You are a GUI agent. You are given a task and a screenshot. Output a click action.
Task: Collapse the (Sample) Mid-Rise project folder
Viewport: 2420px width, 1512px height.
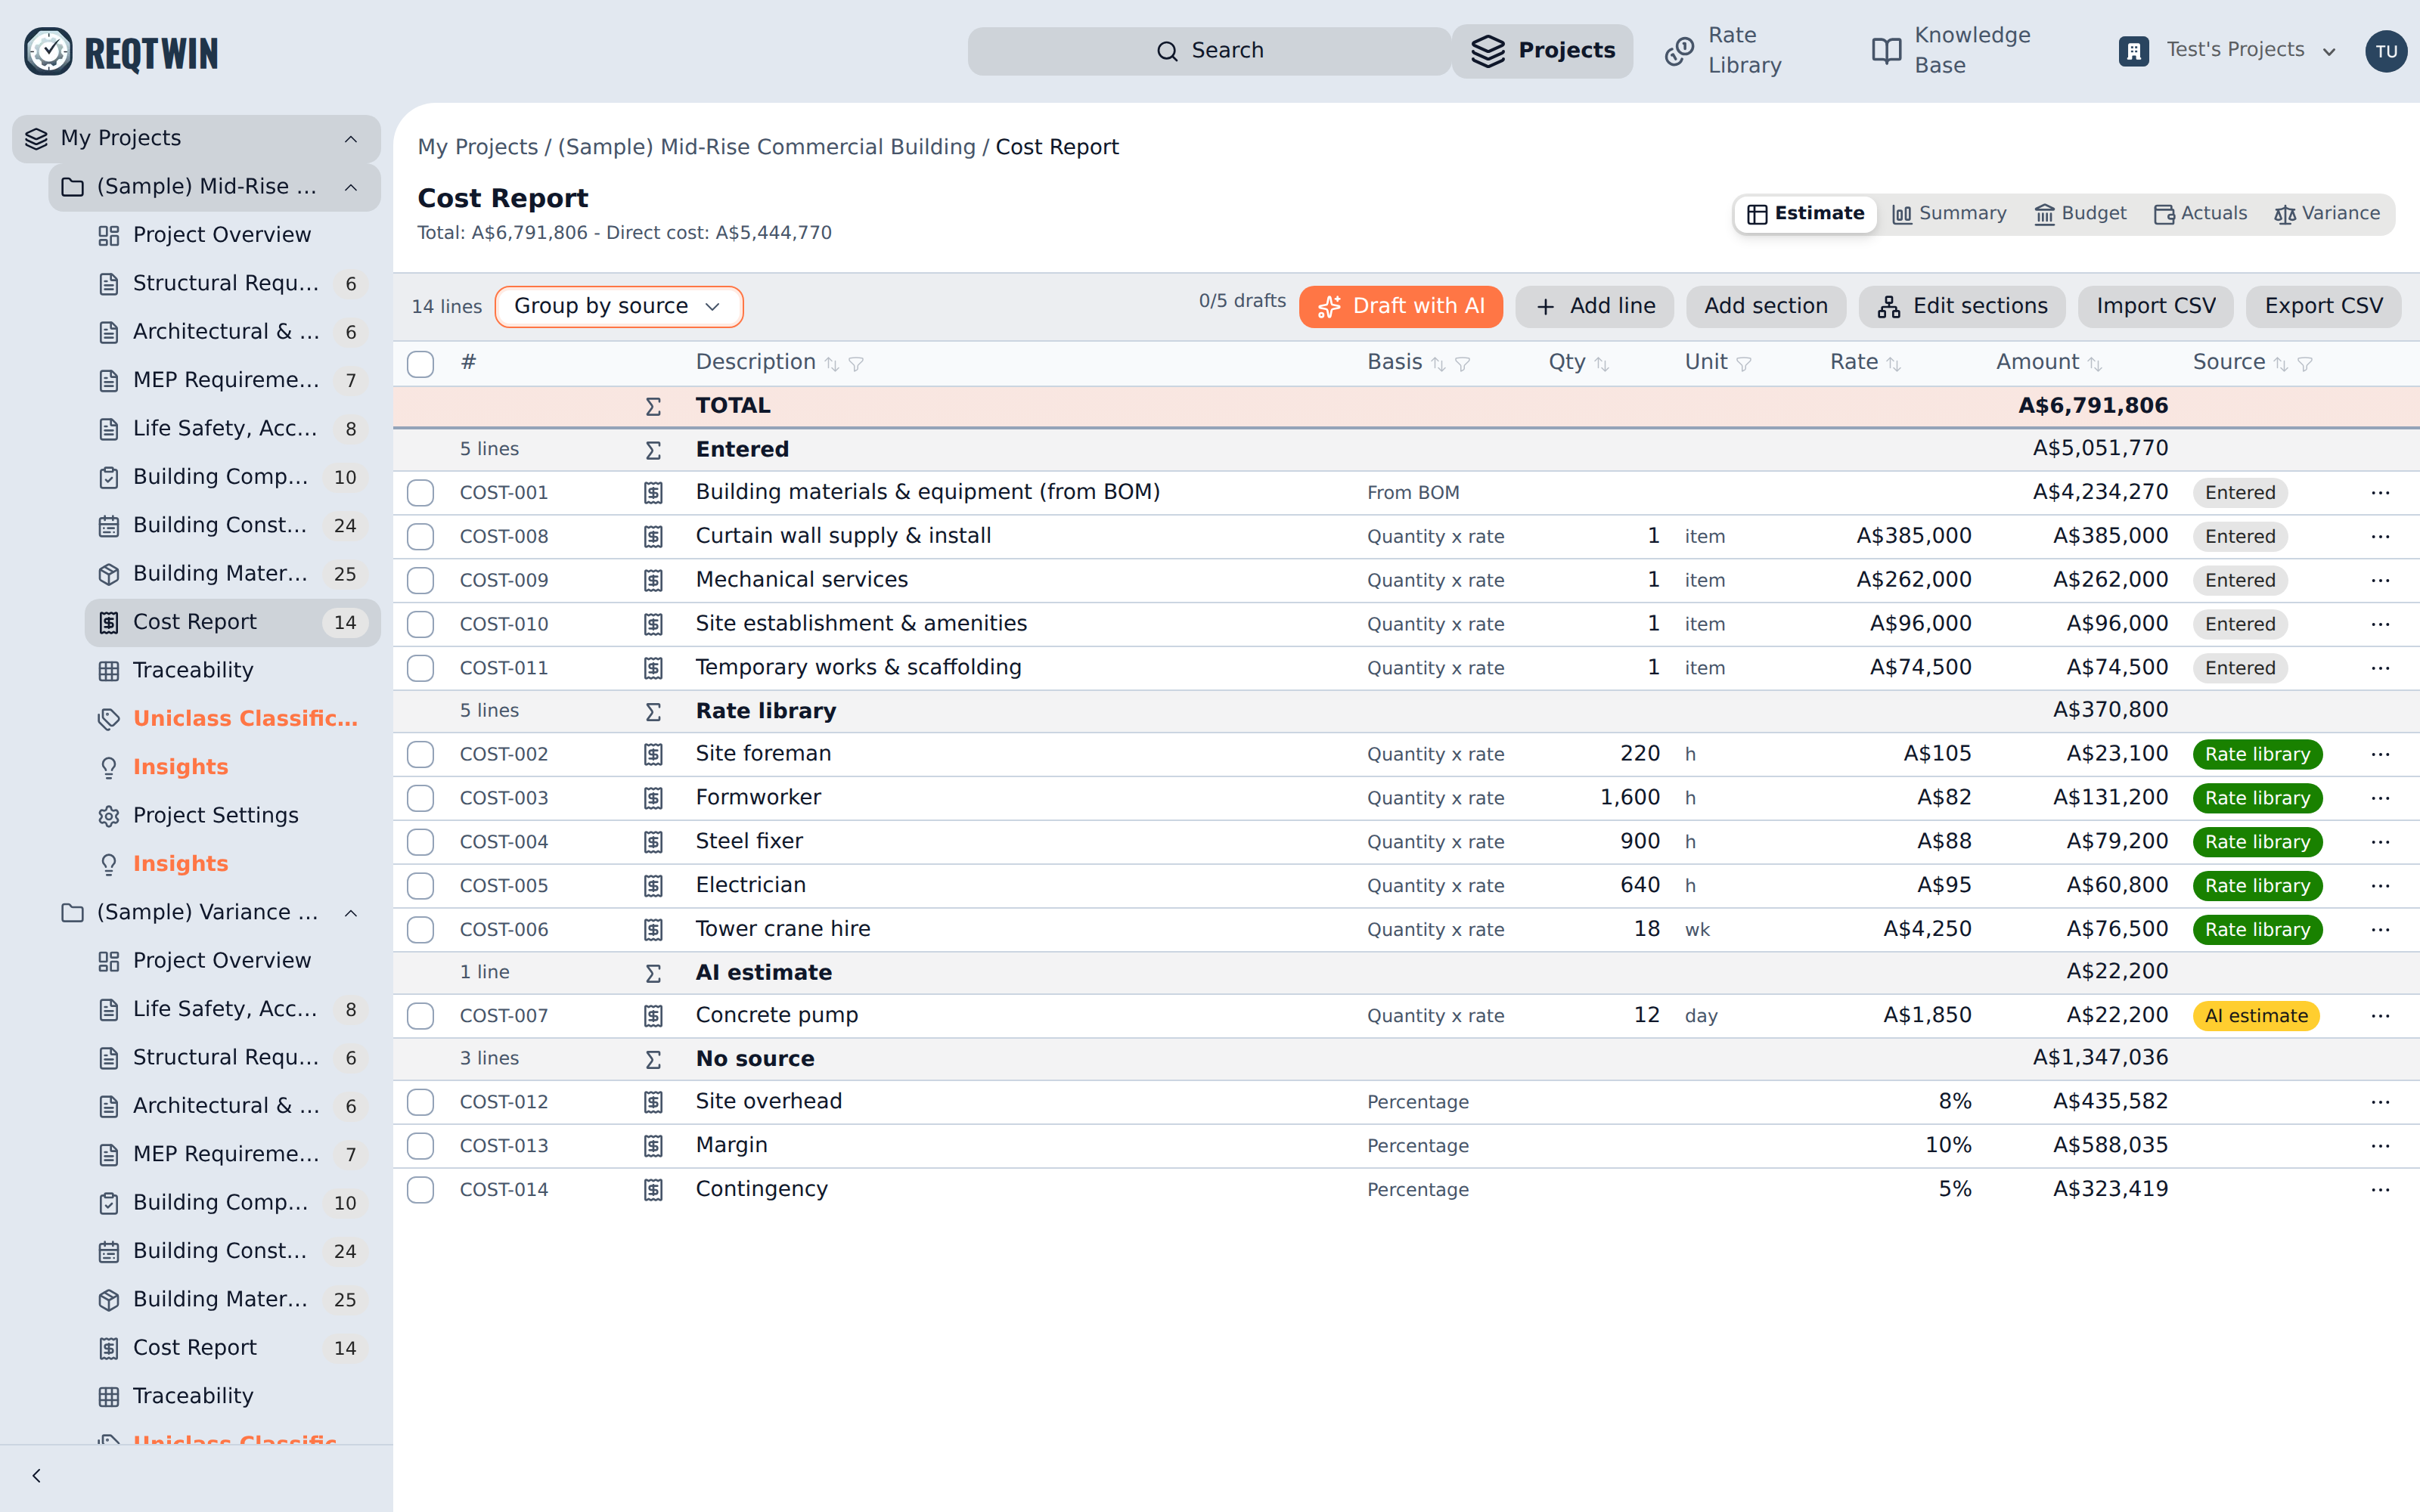click(x=350, y=187)
